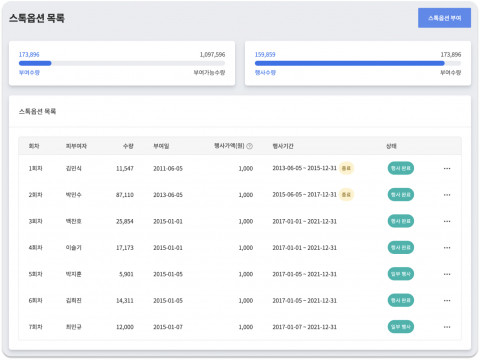Open the more options menu for 2회차
480x360 pixels.
[x=447, y=195]
